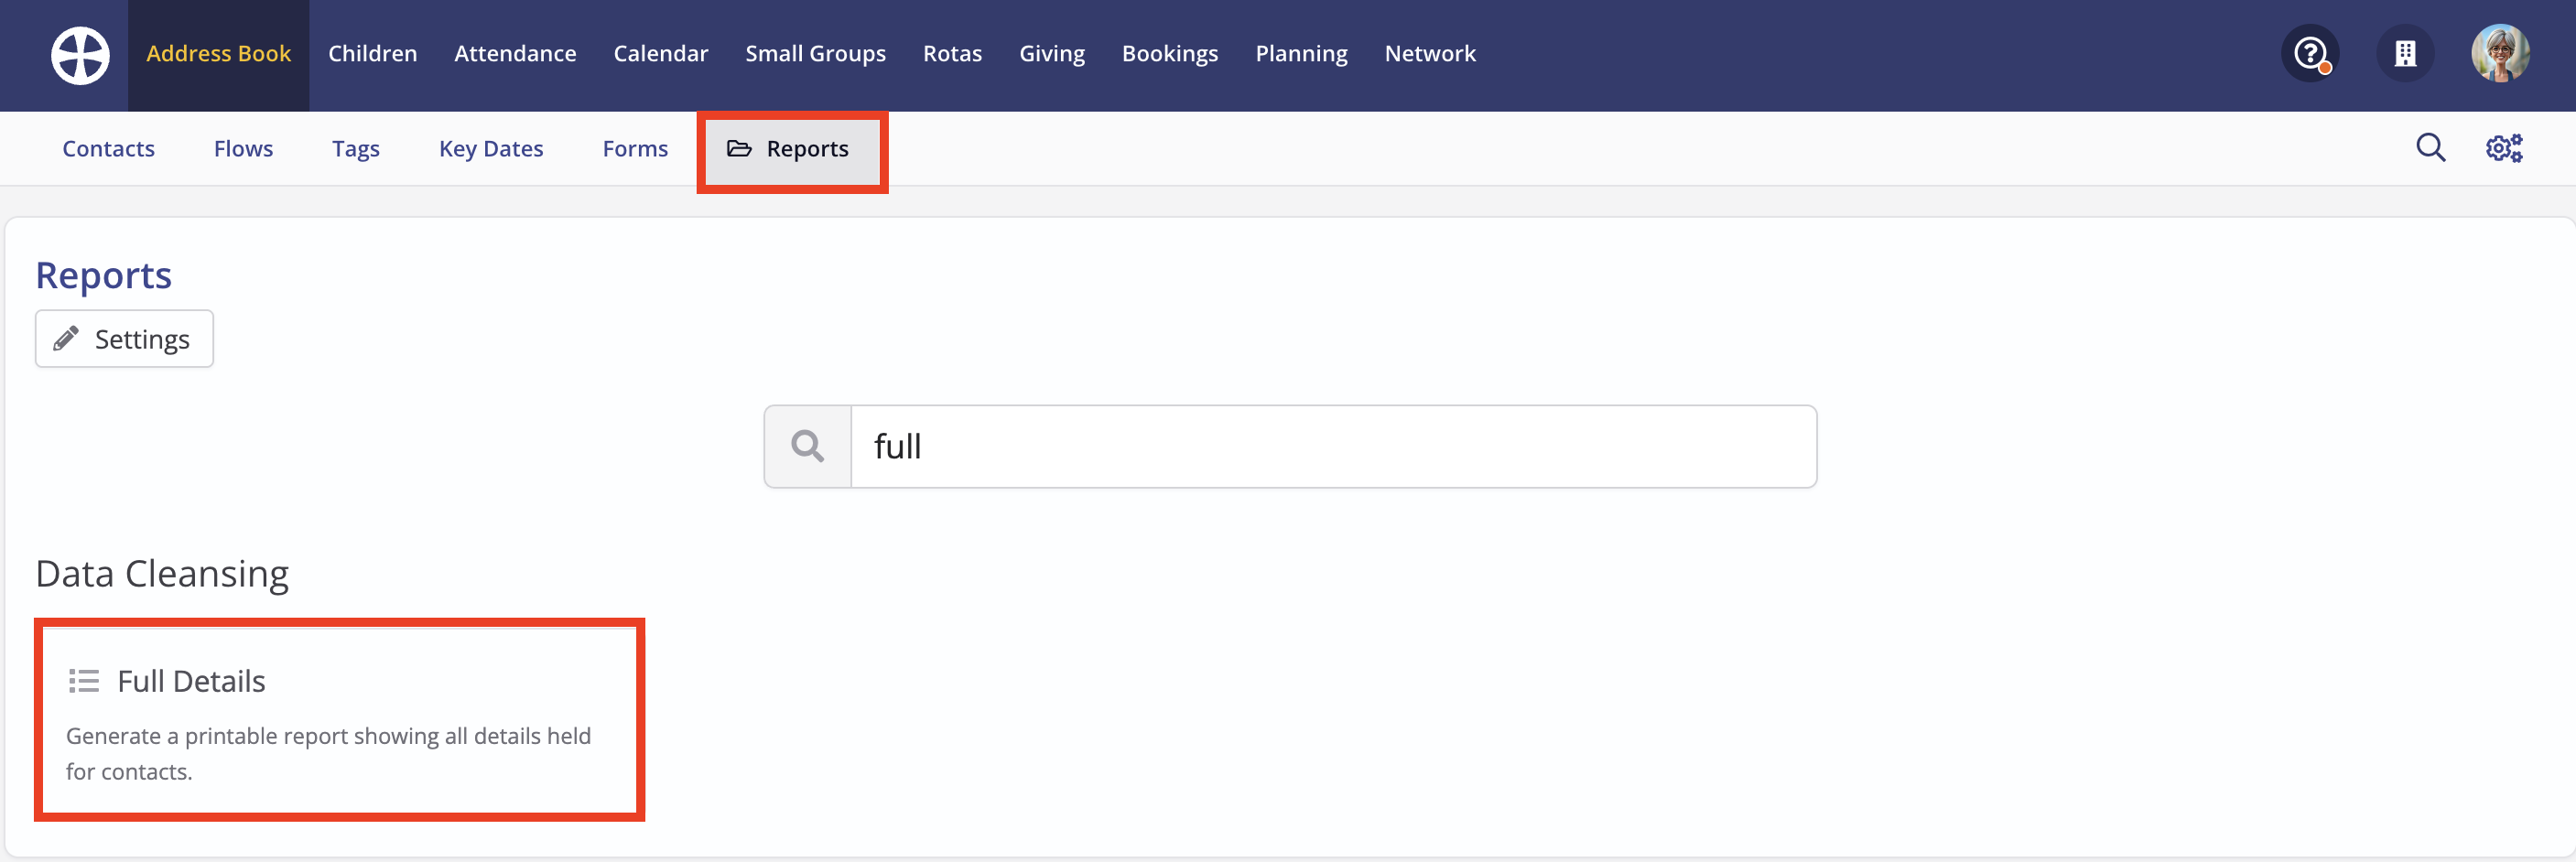This screenshot has height=862, width=2576.
Task: Switch to the Forms tab
Action: click(635, 148)
